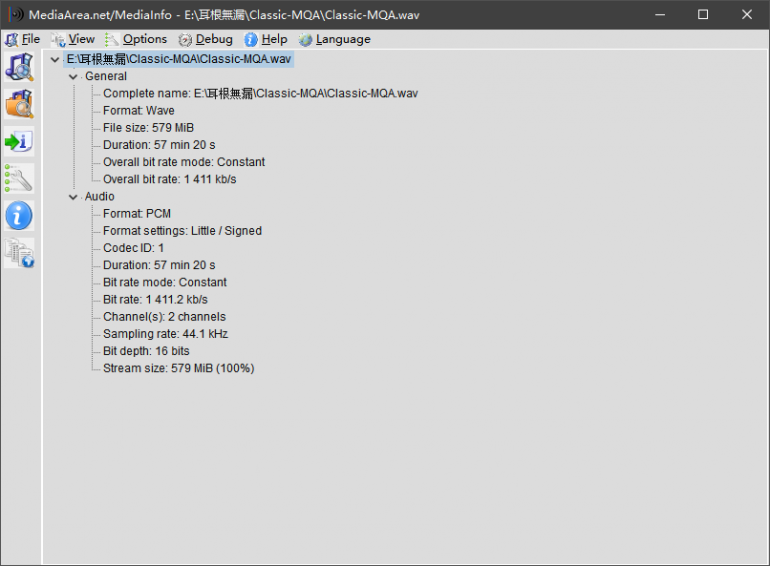This screenshot has height=566, width=770.
Task: Close the MediaInfo window
Action: tap(746, 15)
